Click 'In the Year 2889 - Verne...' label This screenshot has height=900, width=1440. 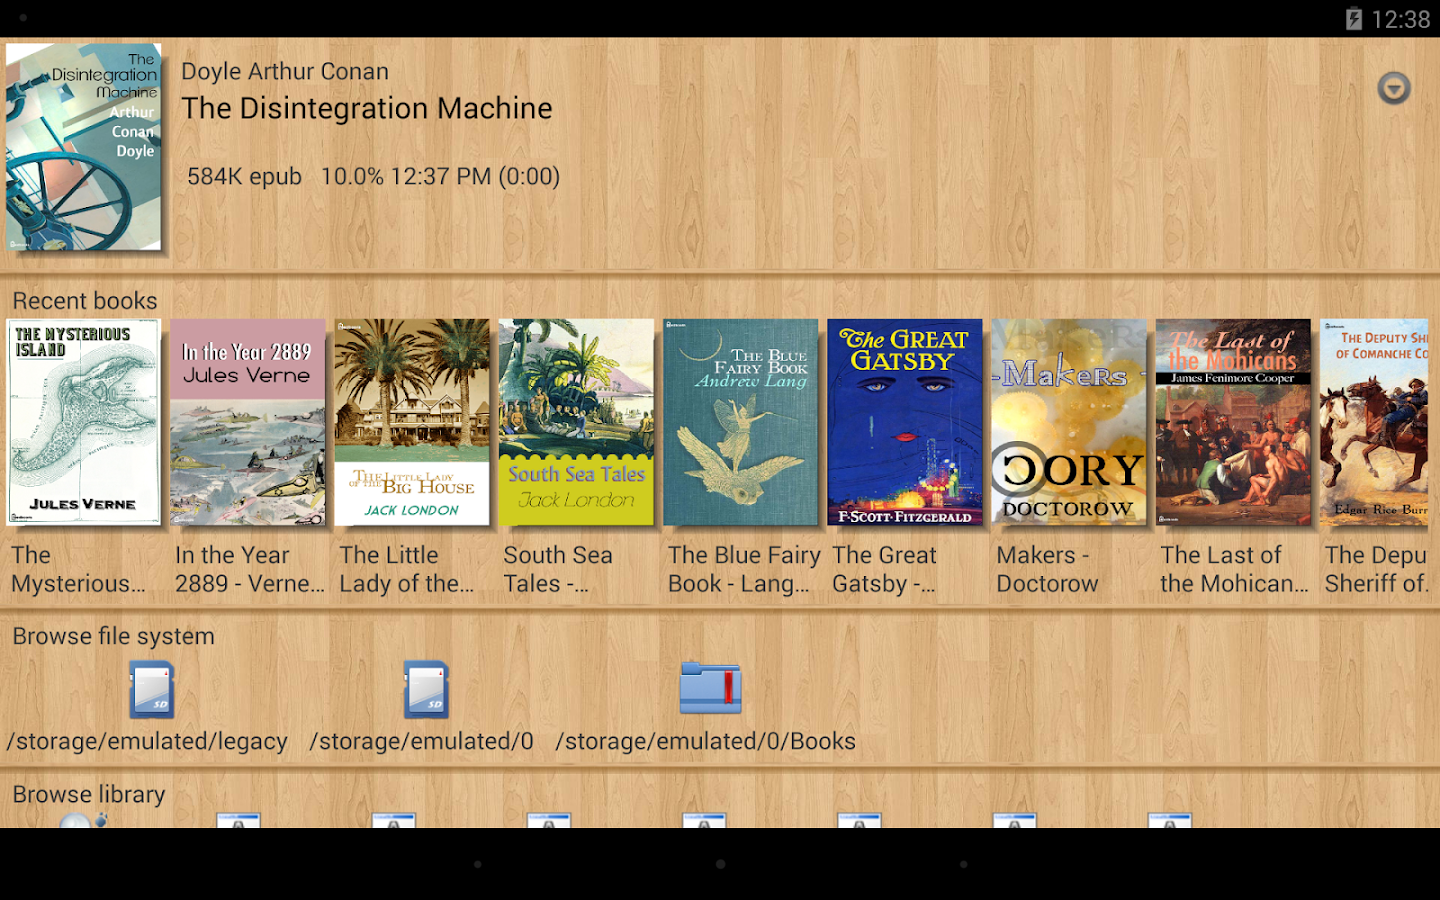[x=250, y=569]
